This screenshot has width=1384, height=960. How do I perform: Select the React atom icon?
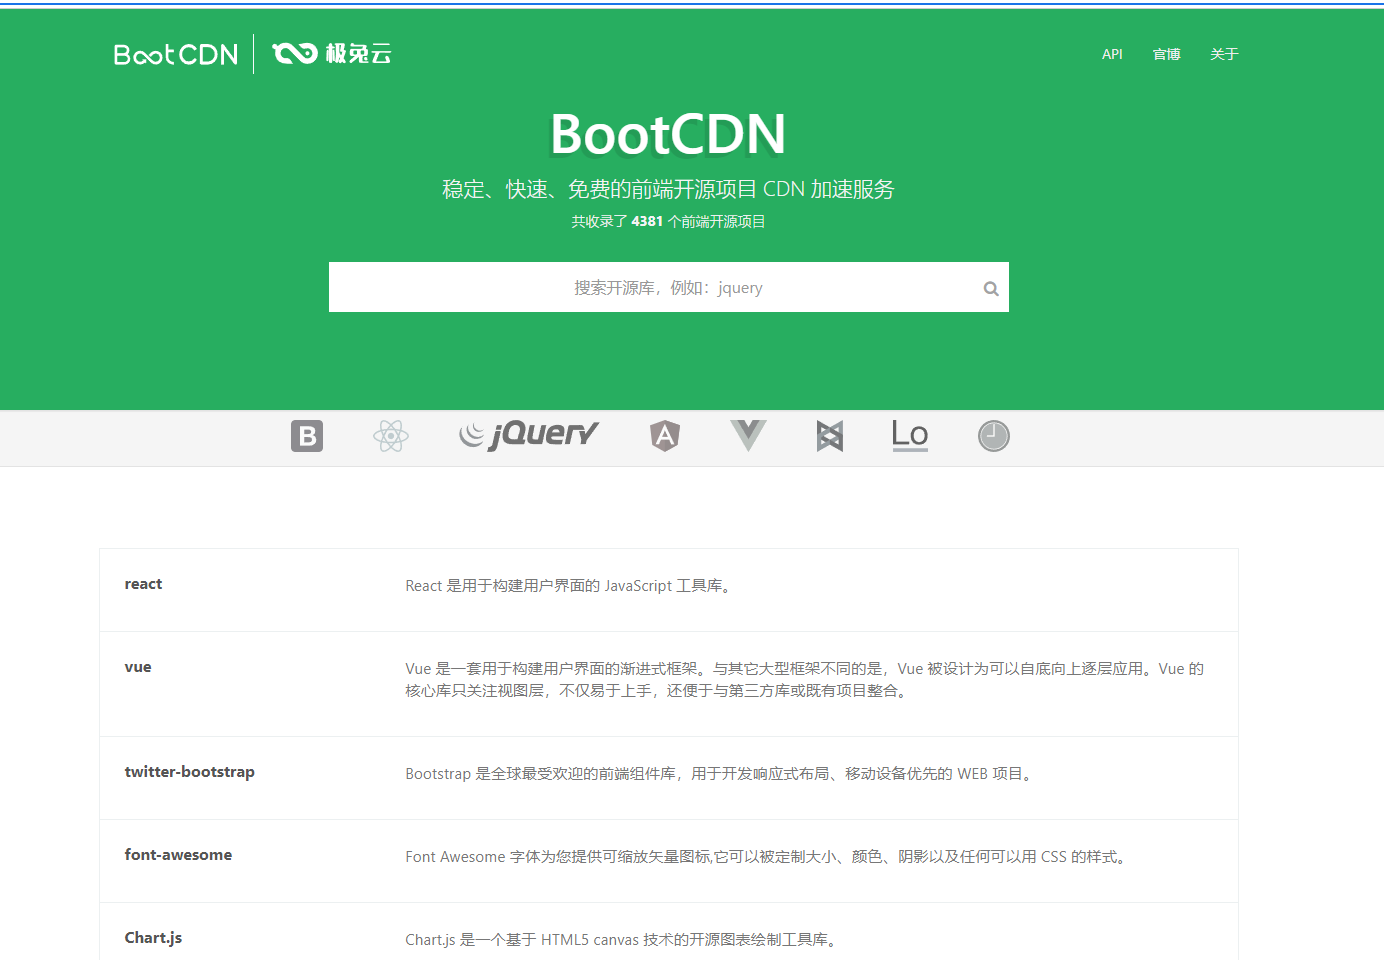391,436
